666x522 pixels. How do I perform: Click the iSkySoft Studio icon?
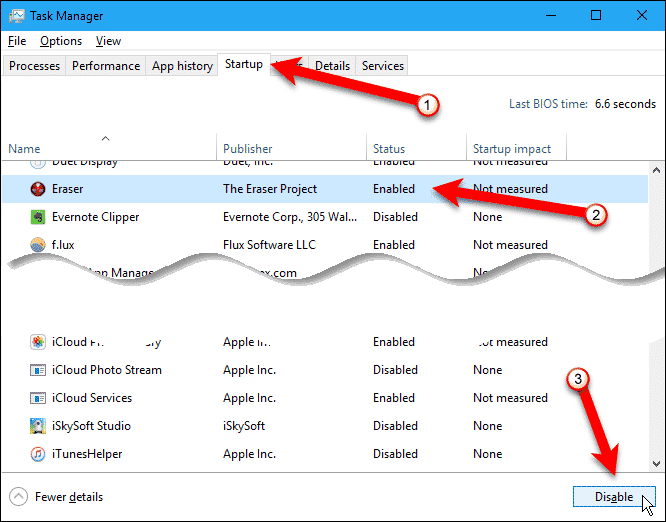[38, 426]
